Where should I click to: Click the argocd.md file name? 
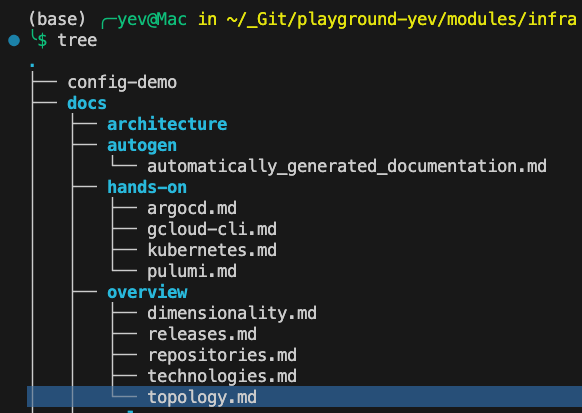point(192,209)
